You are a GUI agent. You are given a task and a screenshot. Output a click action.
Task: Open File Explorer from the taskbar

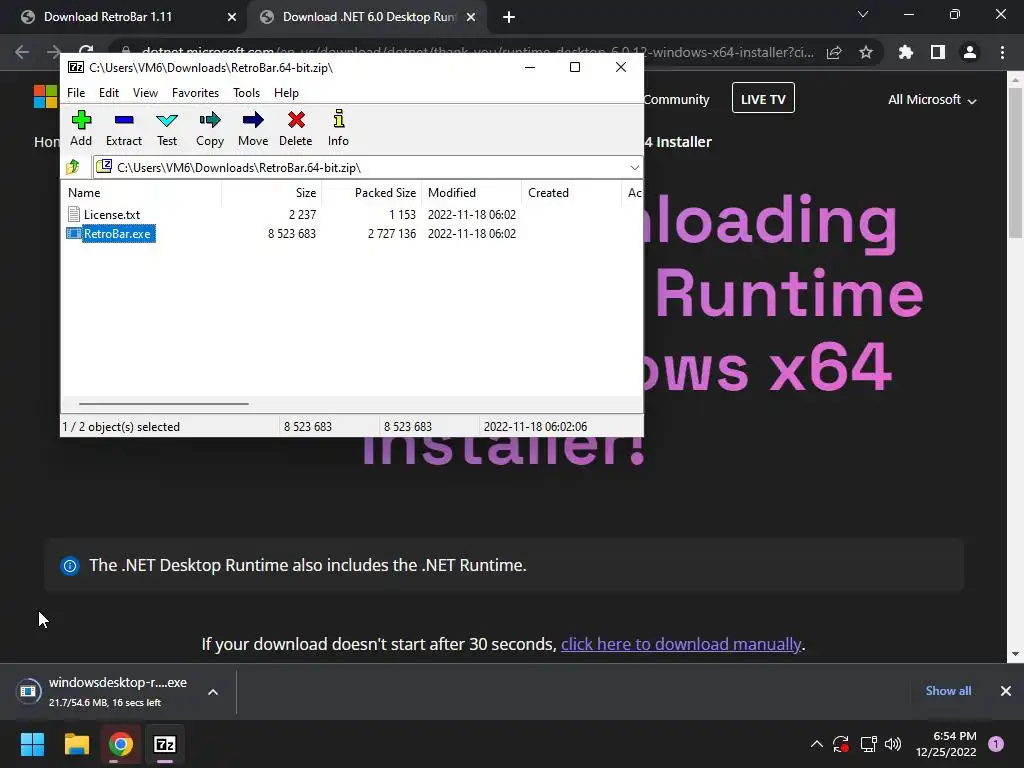76,744
